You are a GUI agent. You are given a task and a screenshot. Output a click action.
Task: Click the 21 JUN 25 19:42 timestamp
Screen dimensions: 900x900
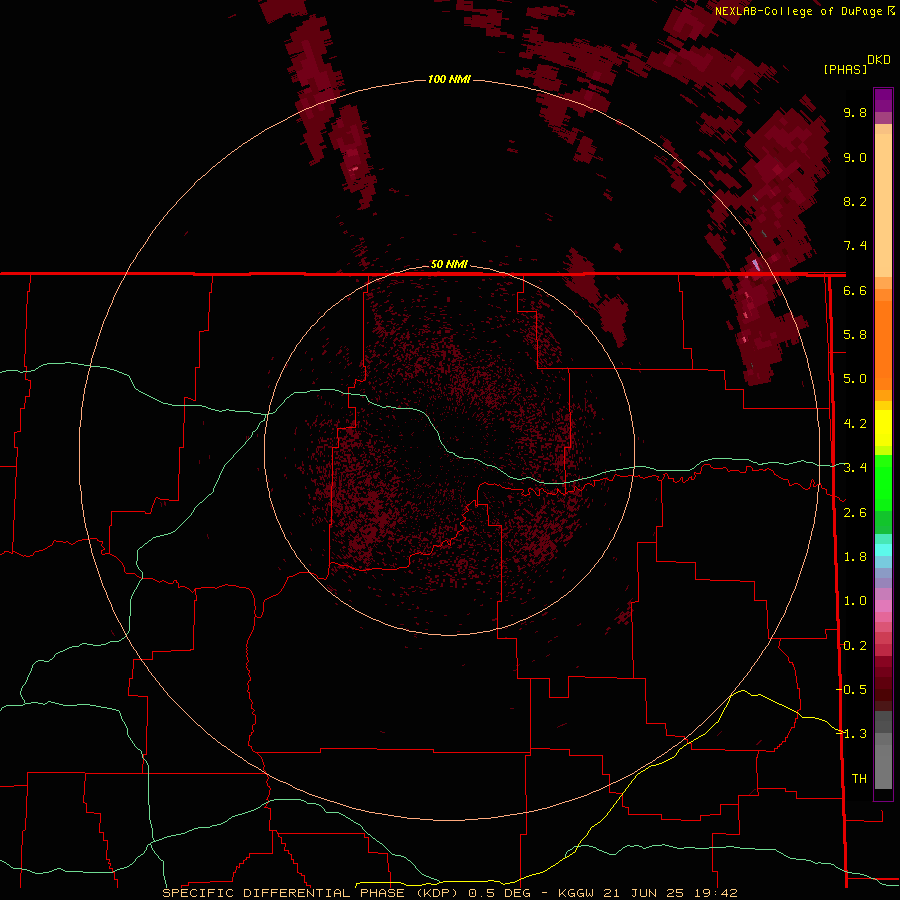(x=670, y=893)
